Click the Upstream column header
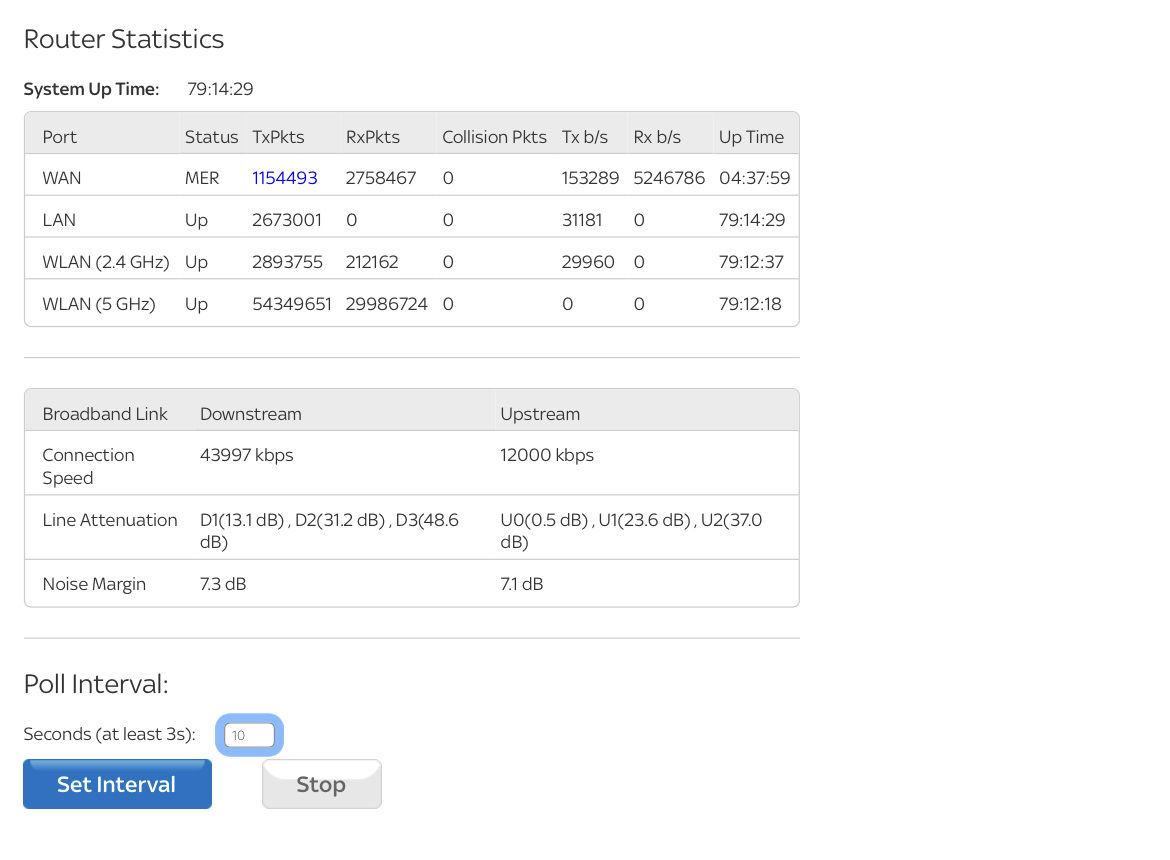The image size is (1170, 860). pos(540,414)
